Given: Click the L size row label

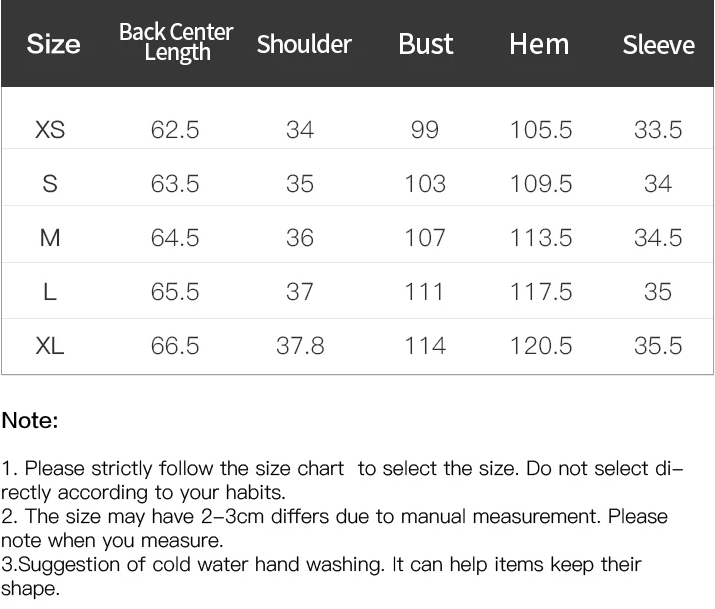Looking at the screenshot, I should tap(50, 292).
